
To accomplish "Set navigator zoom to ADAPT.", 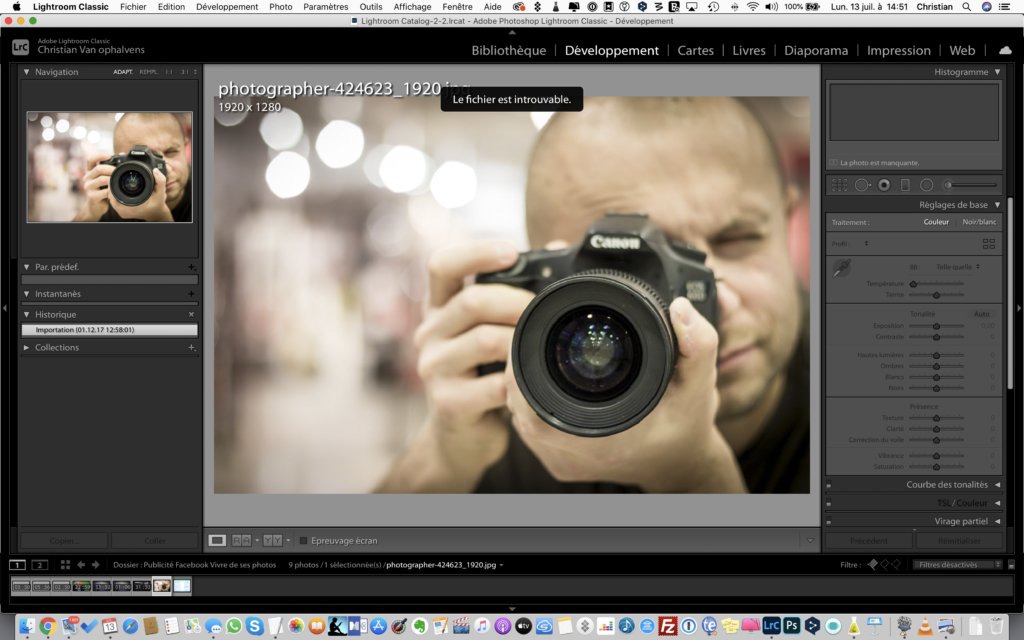I will (x=123, y=72).
